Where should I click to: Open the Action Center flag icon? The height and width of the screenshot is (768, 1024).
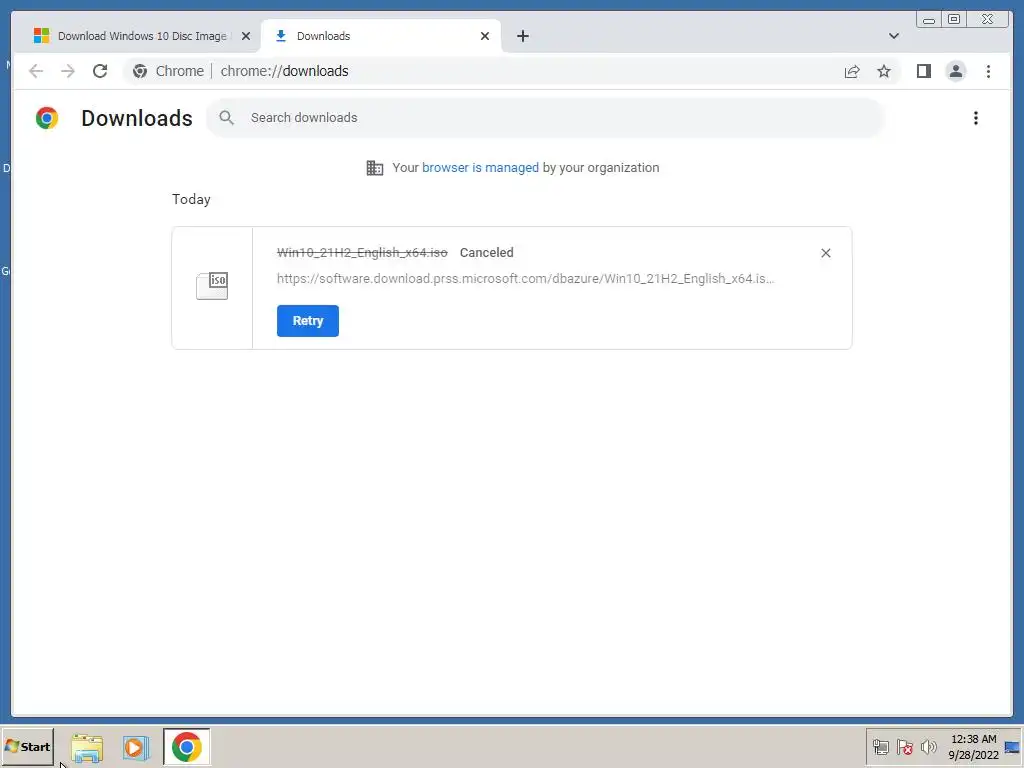coord(904,747)
